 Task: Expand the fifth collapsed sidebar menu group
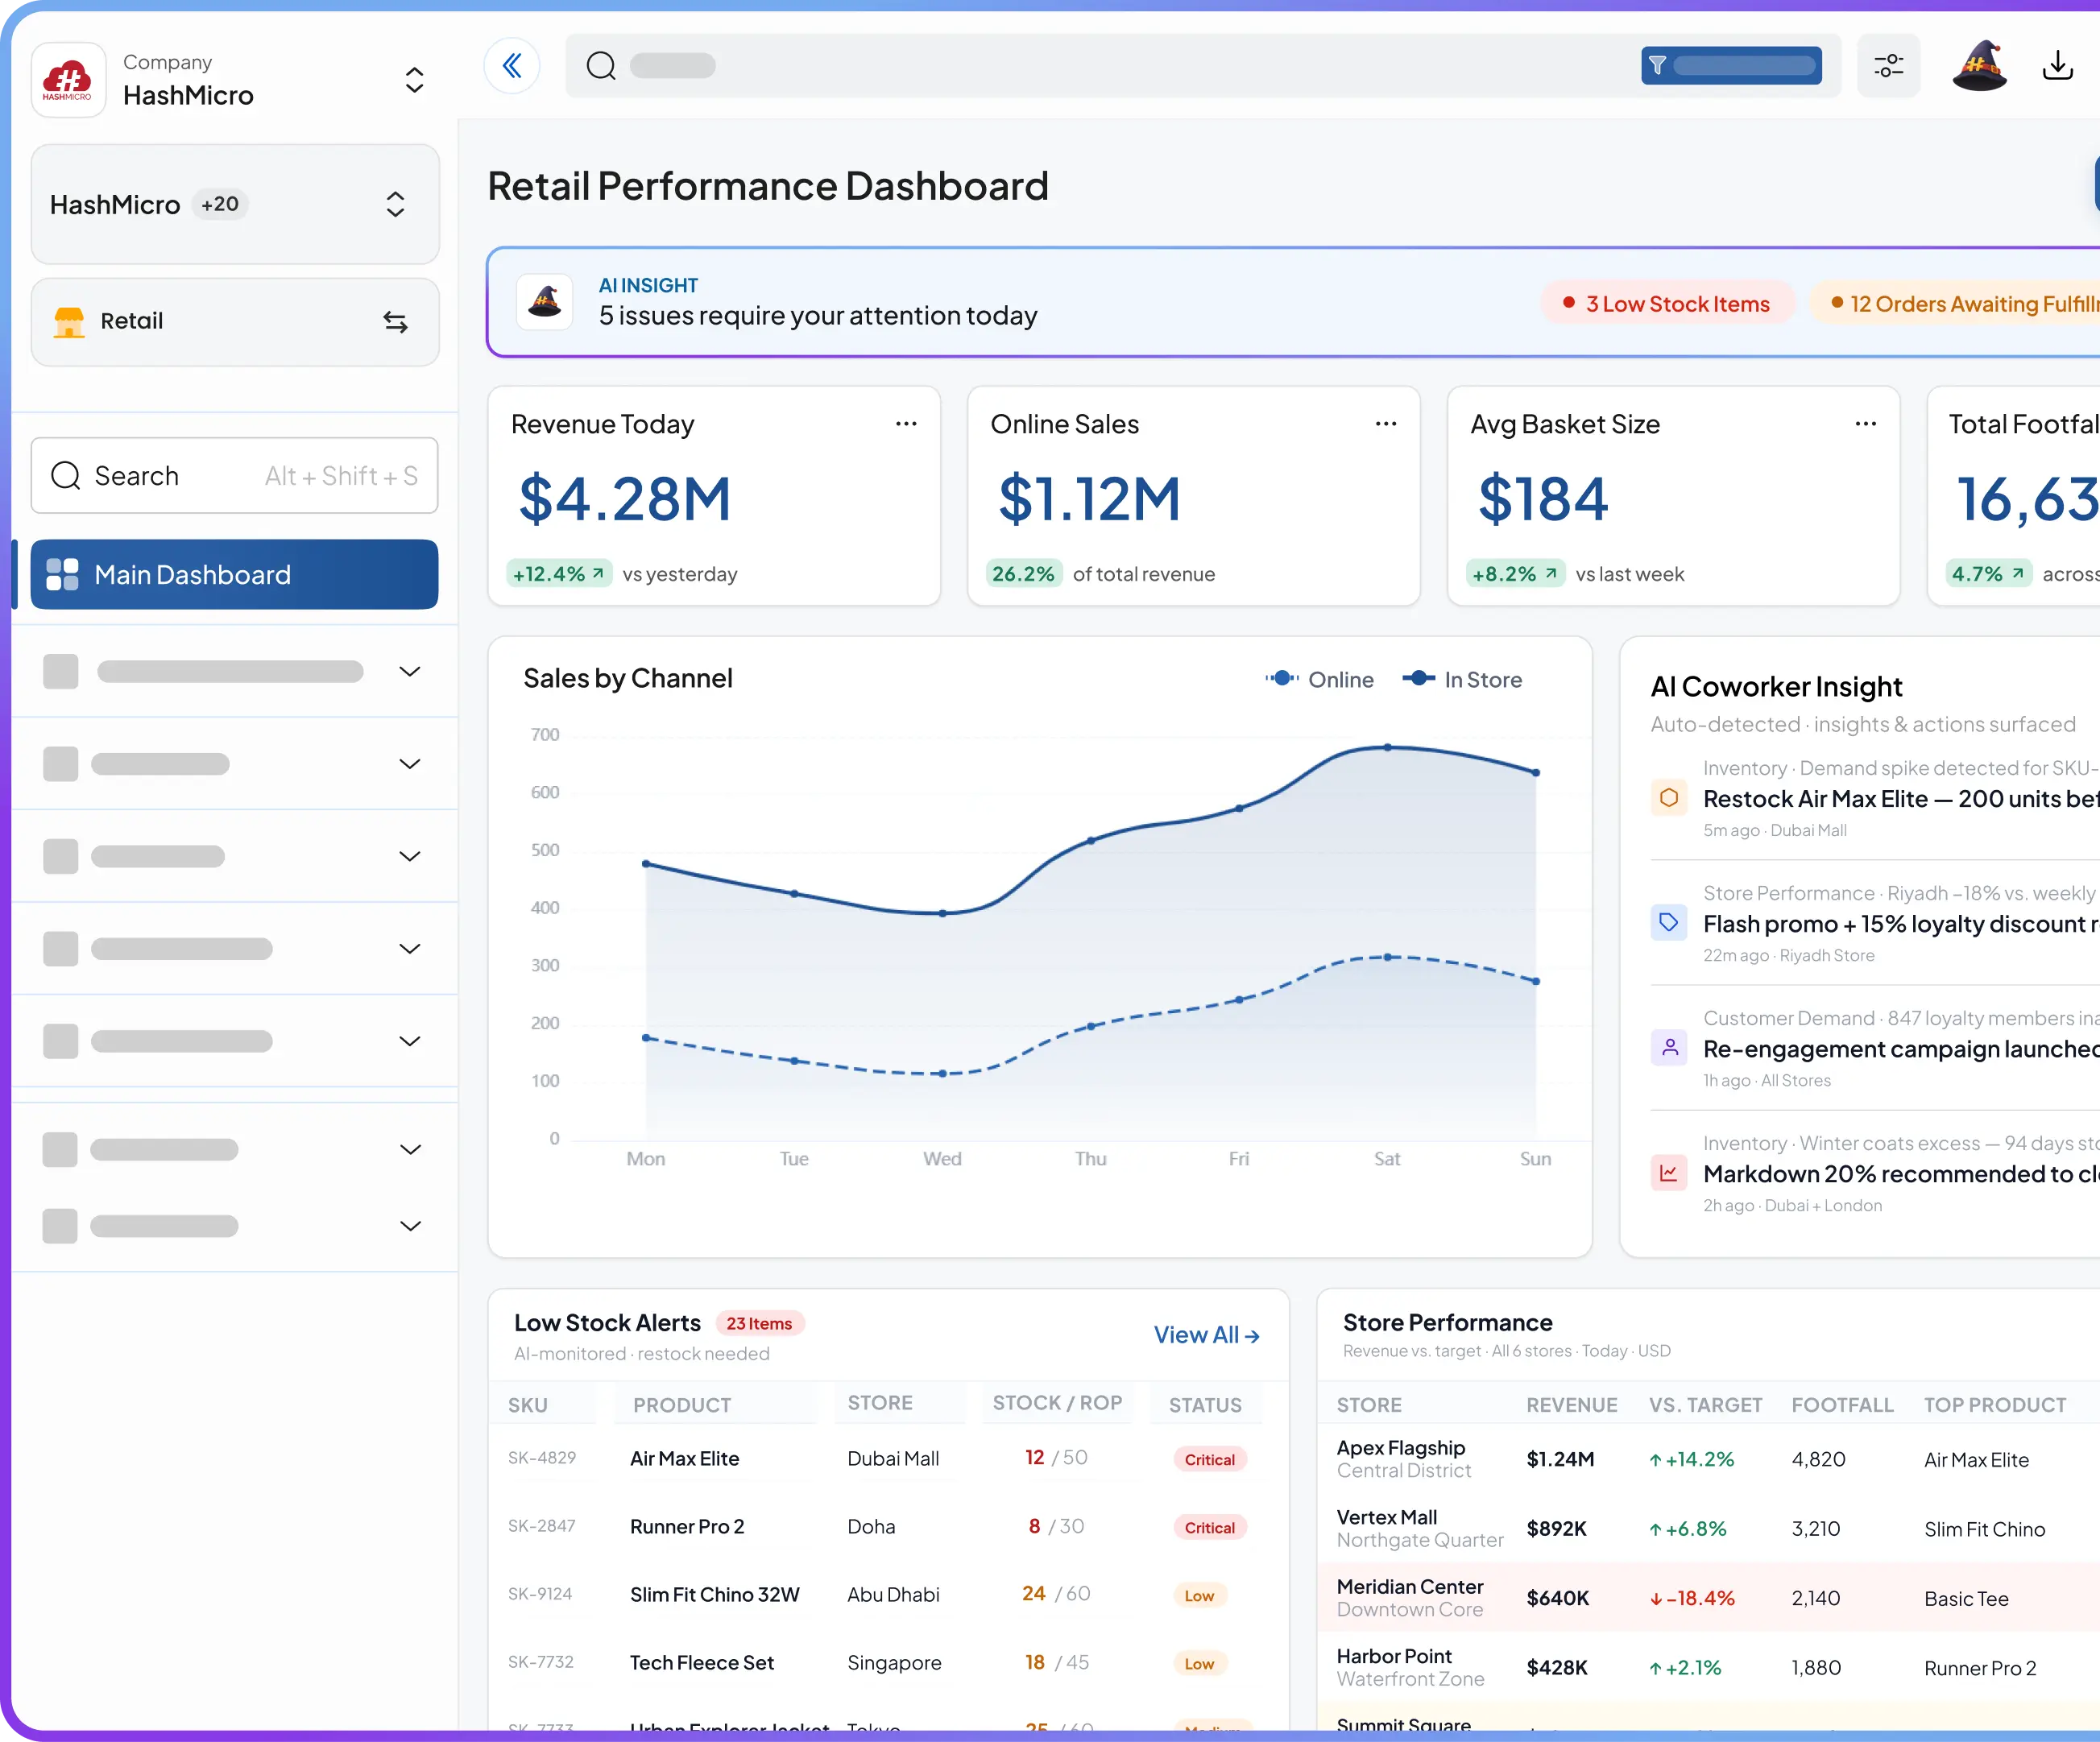410,1042
